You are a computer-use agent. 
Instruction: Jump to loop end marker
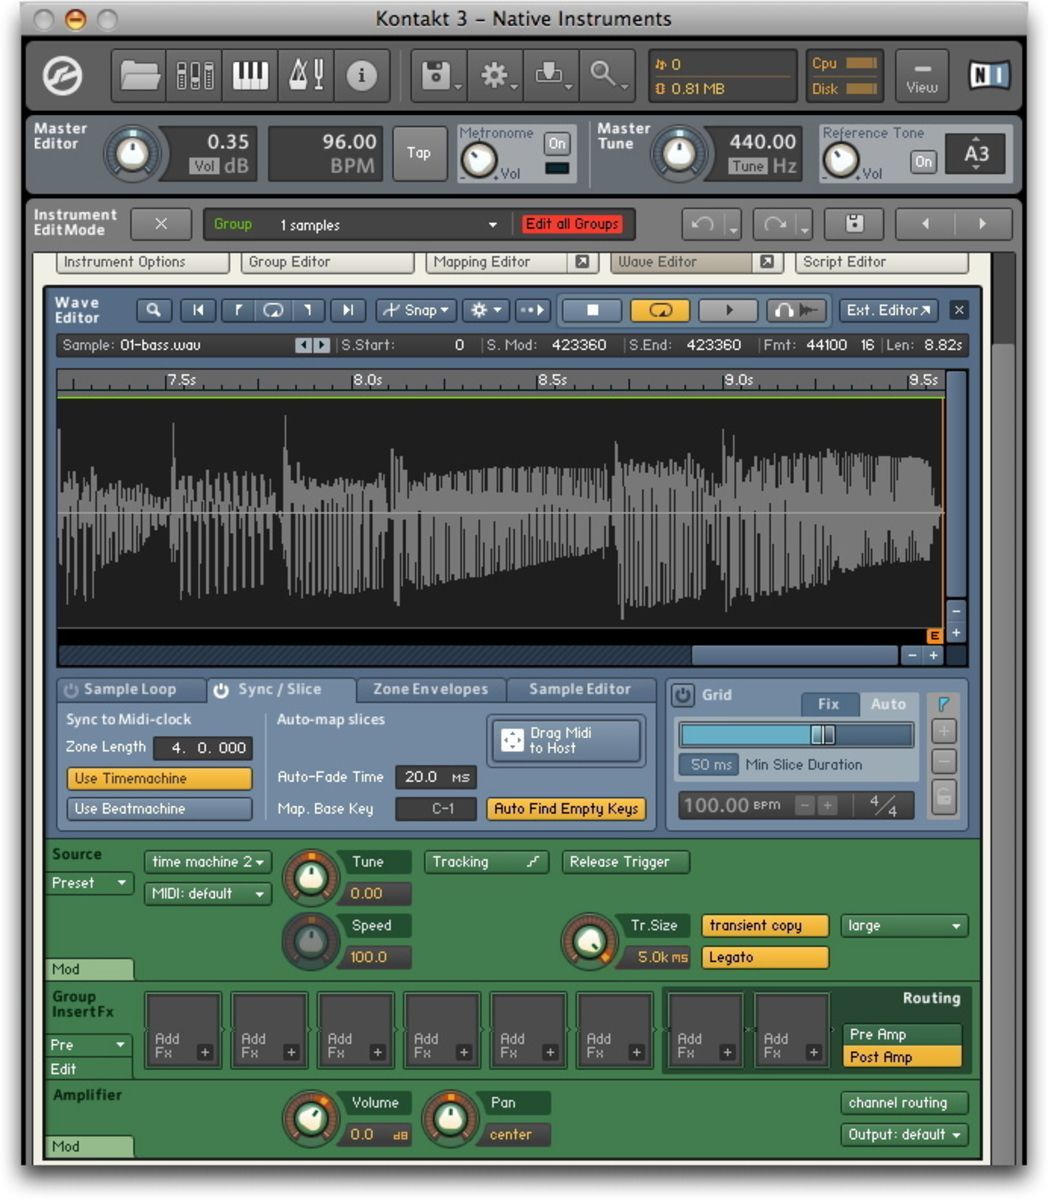[308, 310]
